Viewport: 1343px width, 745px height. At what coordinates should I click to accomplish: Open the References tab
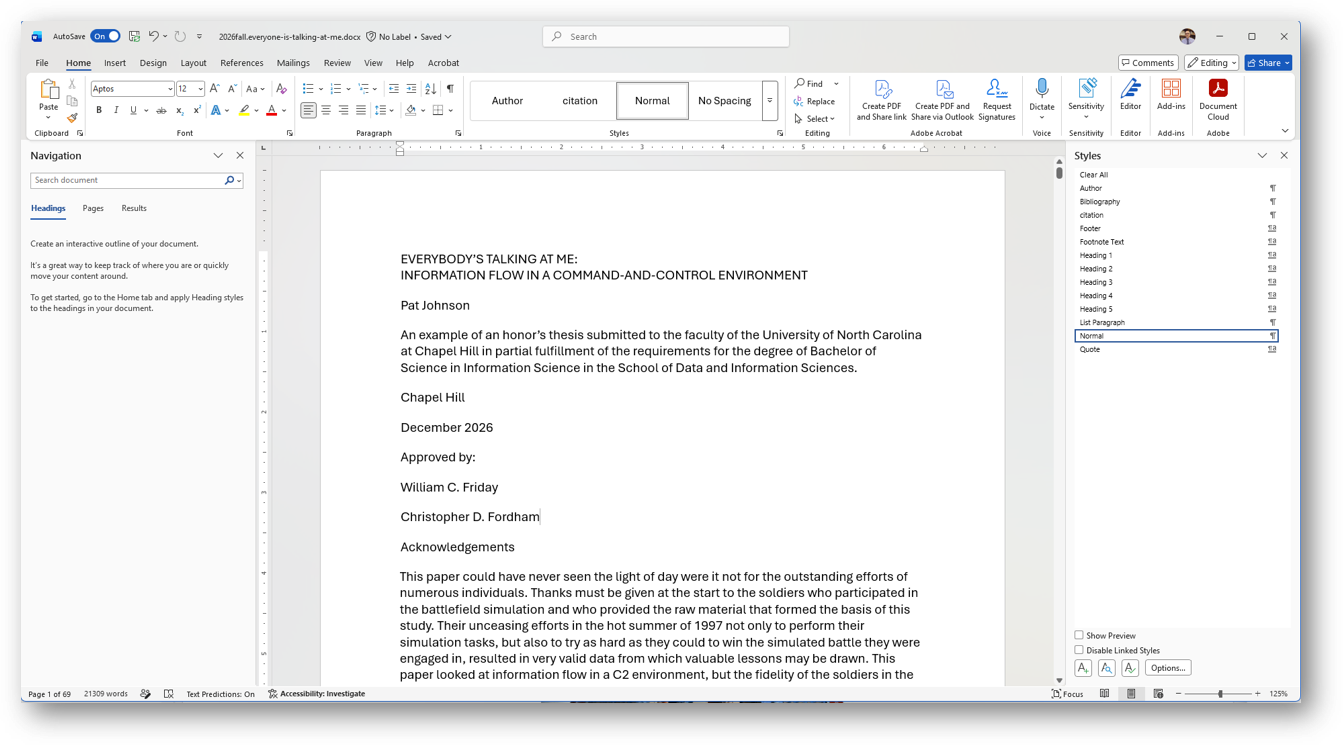pyautogui.click(x=242, y=63)
